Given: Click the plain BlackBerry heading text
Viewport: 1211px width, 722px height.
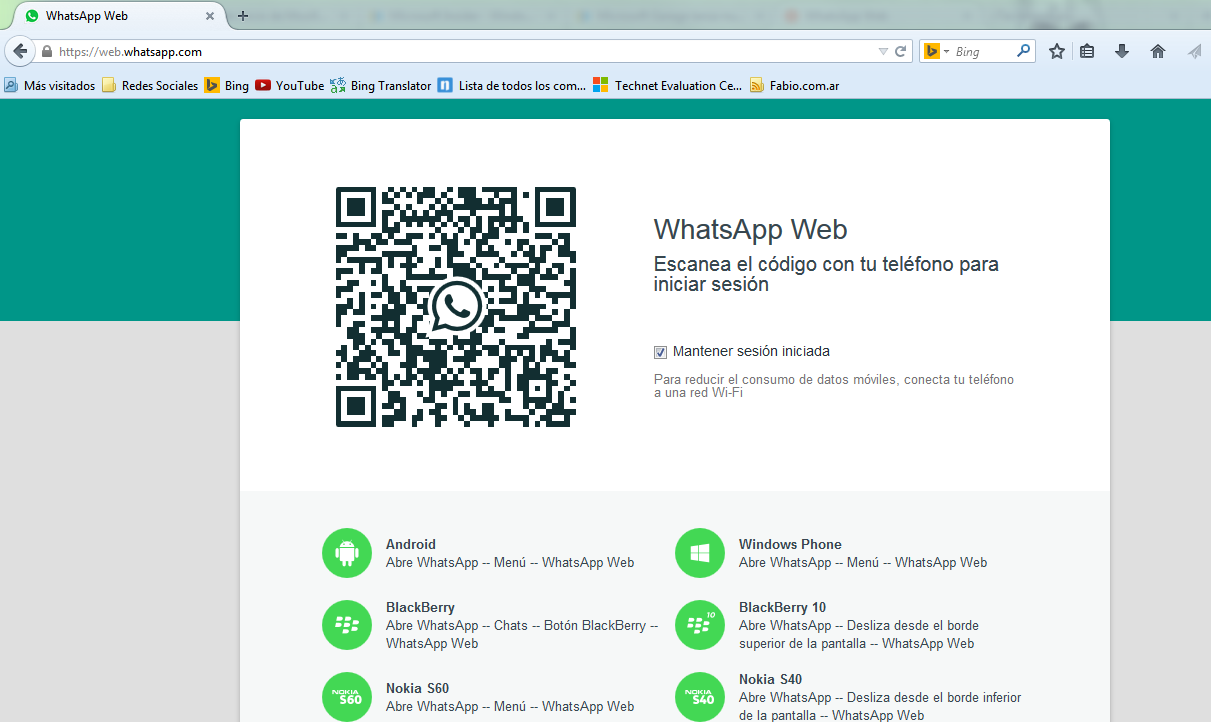Looking at the screenshot, I should pyautogui.click(x=420, y=607).
